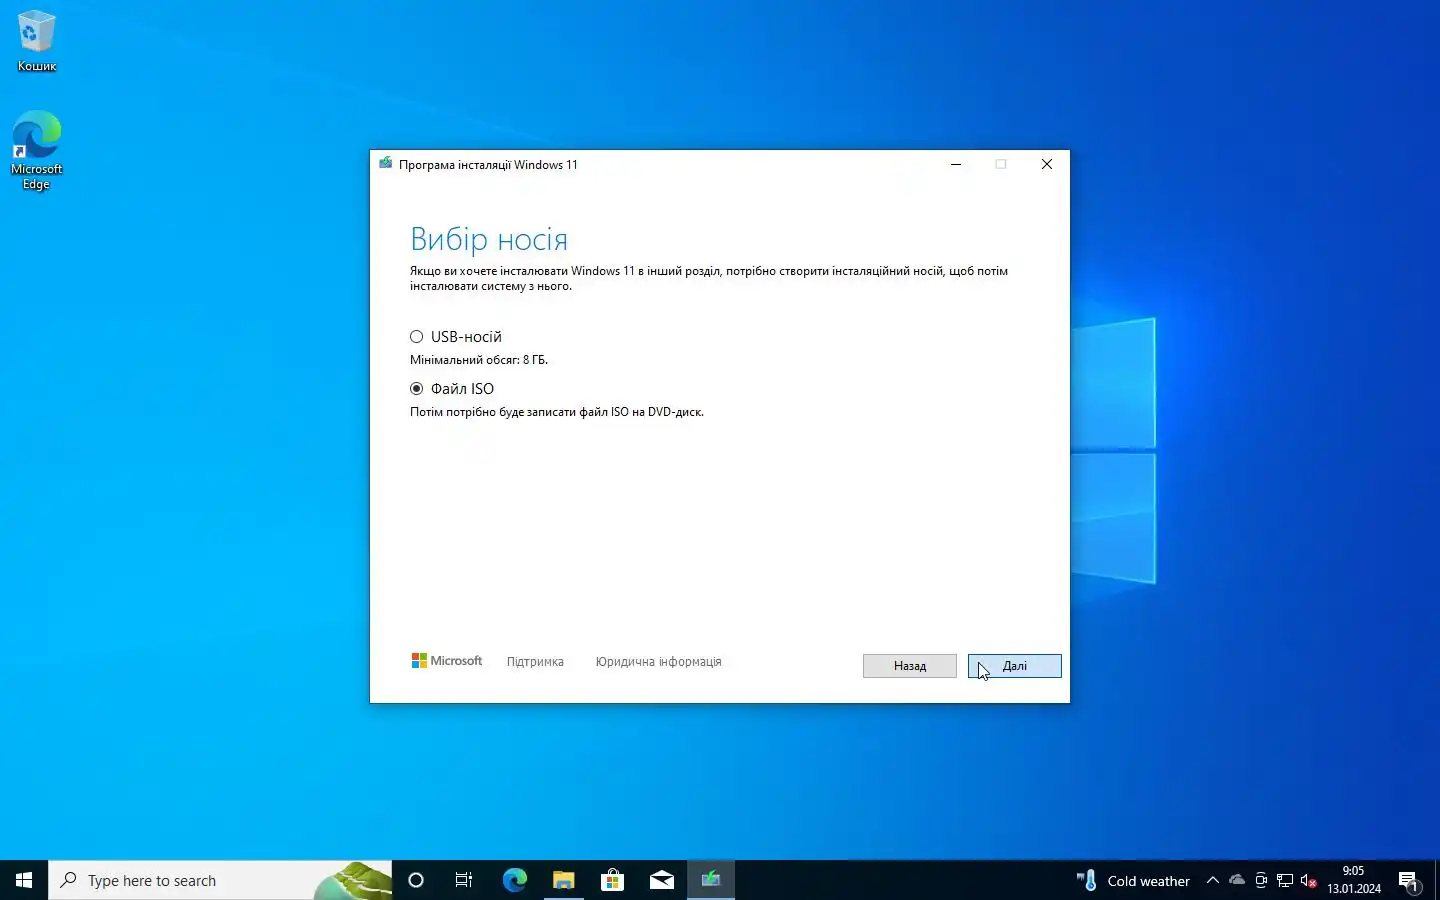Open the Windows Start menu
Image resolution: width=1440 pixels, height=900 pixels.
[24, 880]
